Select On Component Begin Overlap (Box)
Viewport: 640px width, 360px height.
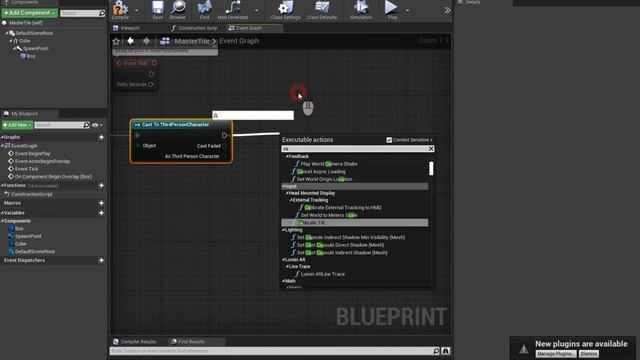[53, 177]
